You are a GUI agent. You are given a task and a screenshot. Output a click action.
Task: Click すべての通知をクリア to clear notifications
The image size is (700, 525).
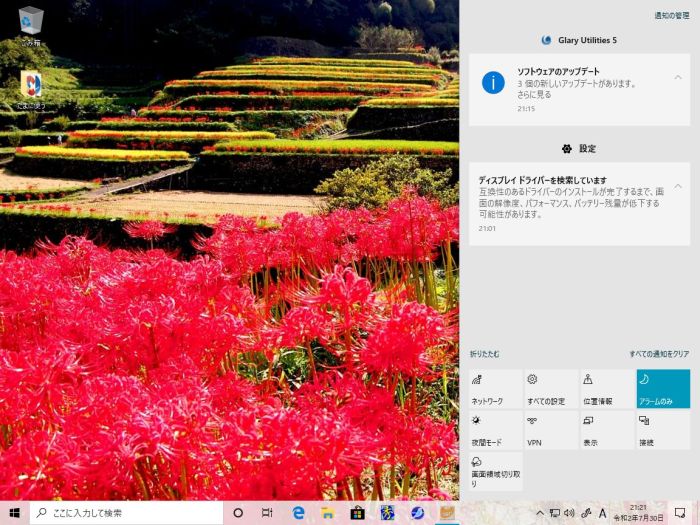pos(659,354)
